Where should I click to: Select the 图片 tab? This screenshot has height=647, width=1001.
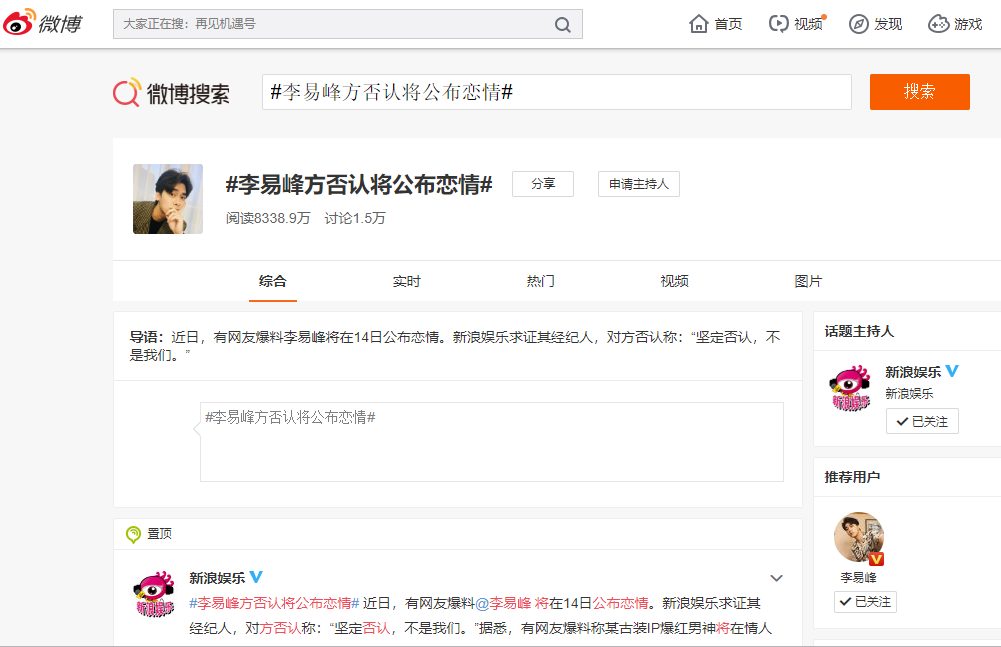tap(808, 282)
